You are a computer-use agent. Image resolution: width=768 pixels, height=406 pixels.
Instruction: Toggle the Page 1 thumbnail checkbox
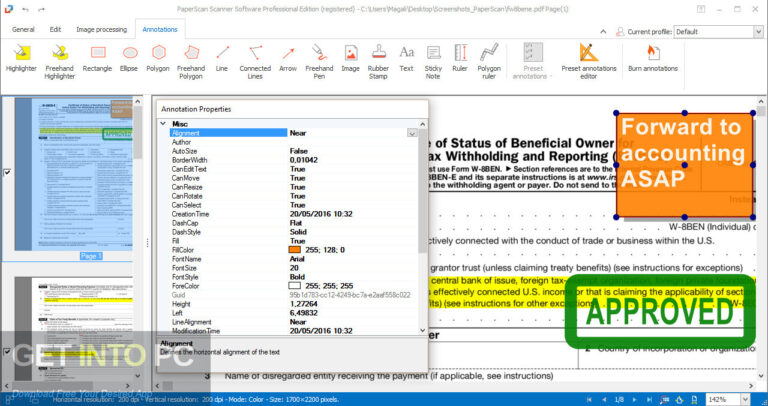tap(7, 172)
